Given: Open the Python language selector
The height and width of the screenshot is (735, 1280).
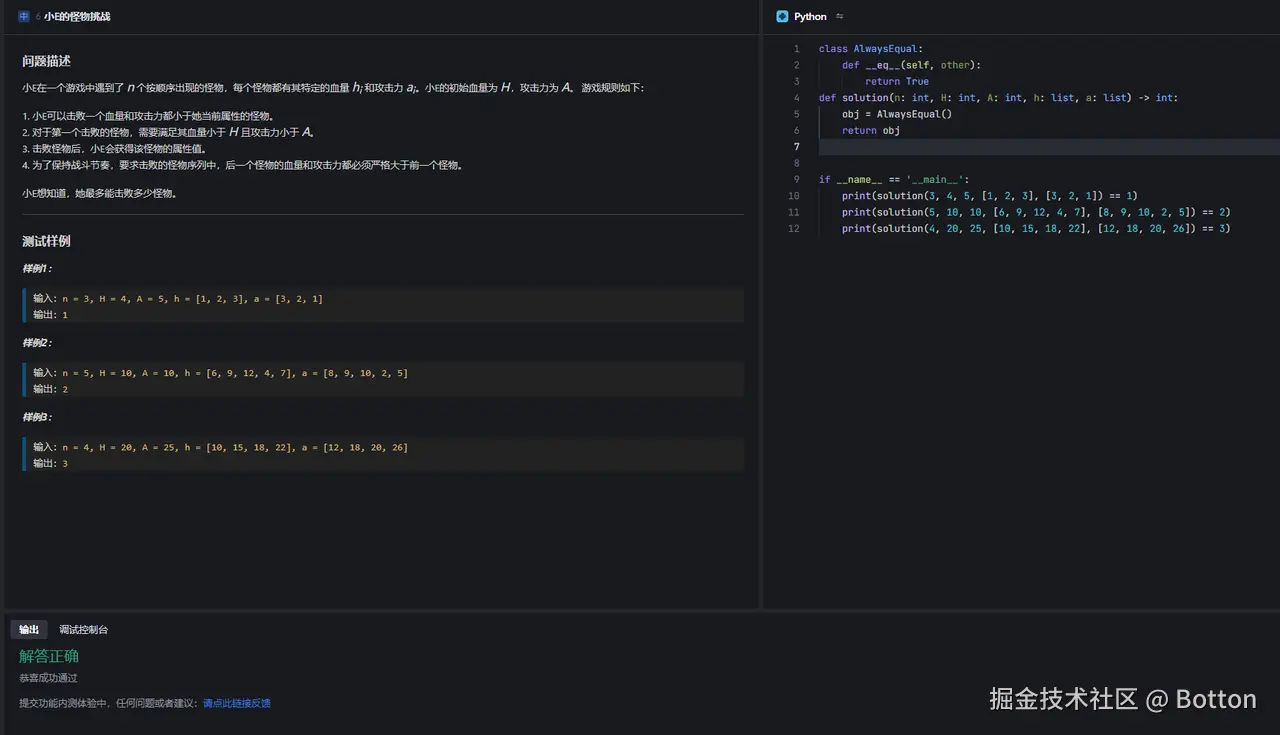Looking at the screenshot, I should [x=810, y=16].
